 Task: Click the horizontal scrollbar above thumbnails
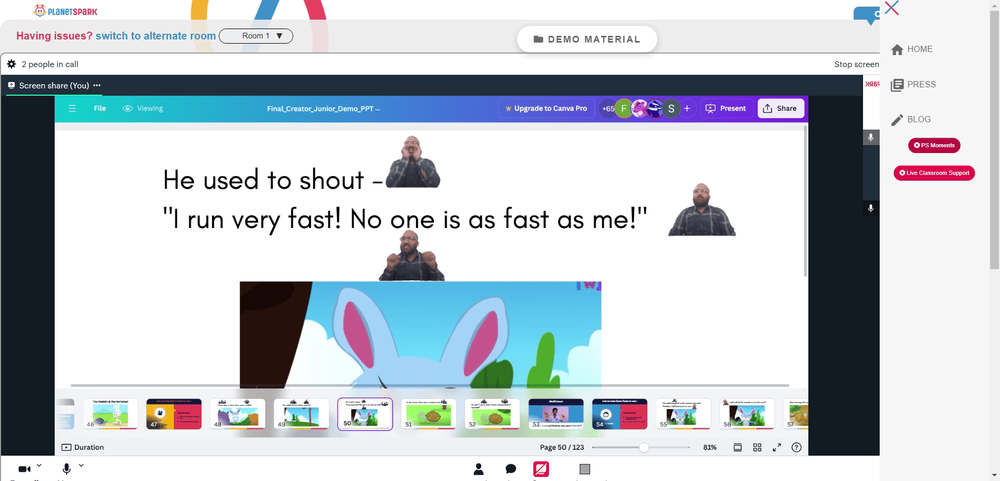[x=429, y=385]
